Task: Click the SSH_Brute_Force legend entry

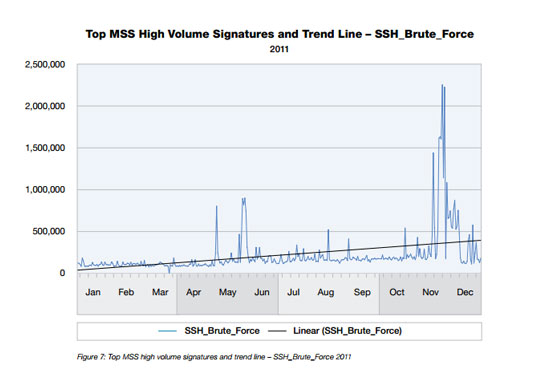Action: 209,331
